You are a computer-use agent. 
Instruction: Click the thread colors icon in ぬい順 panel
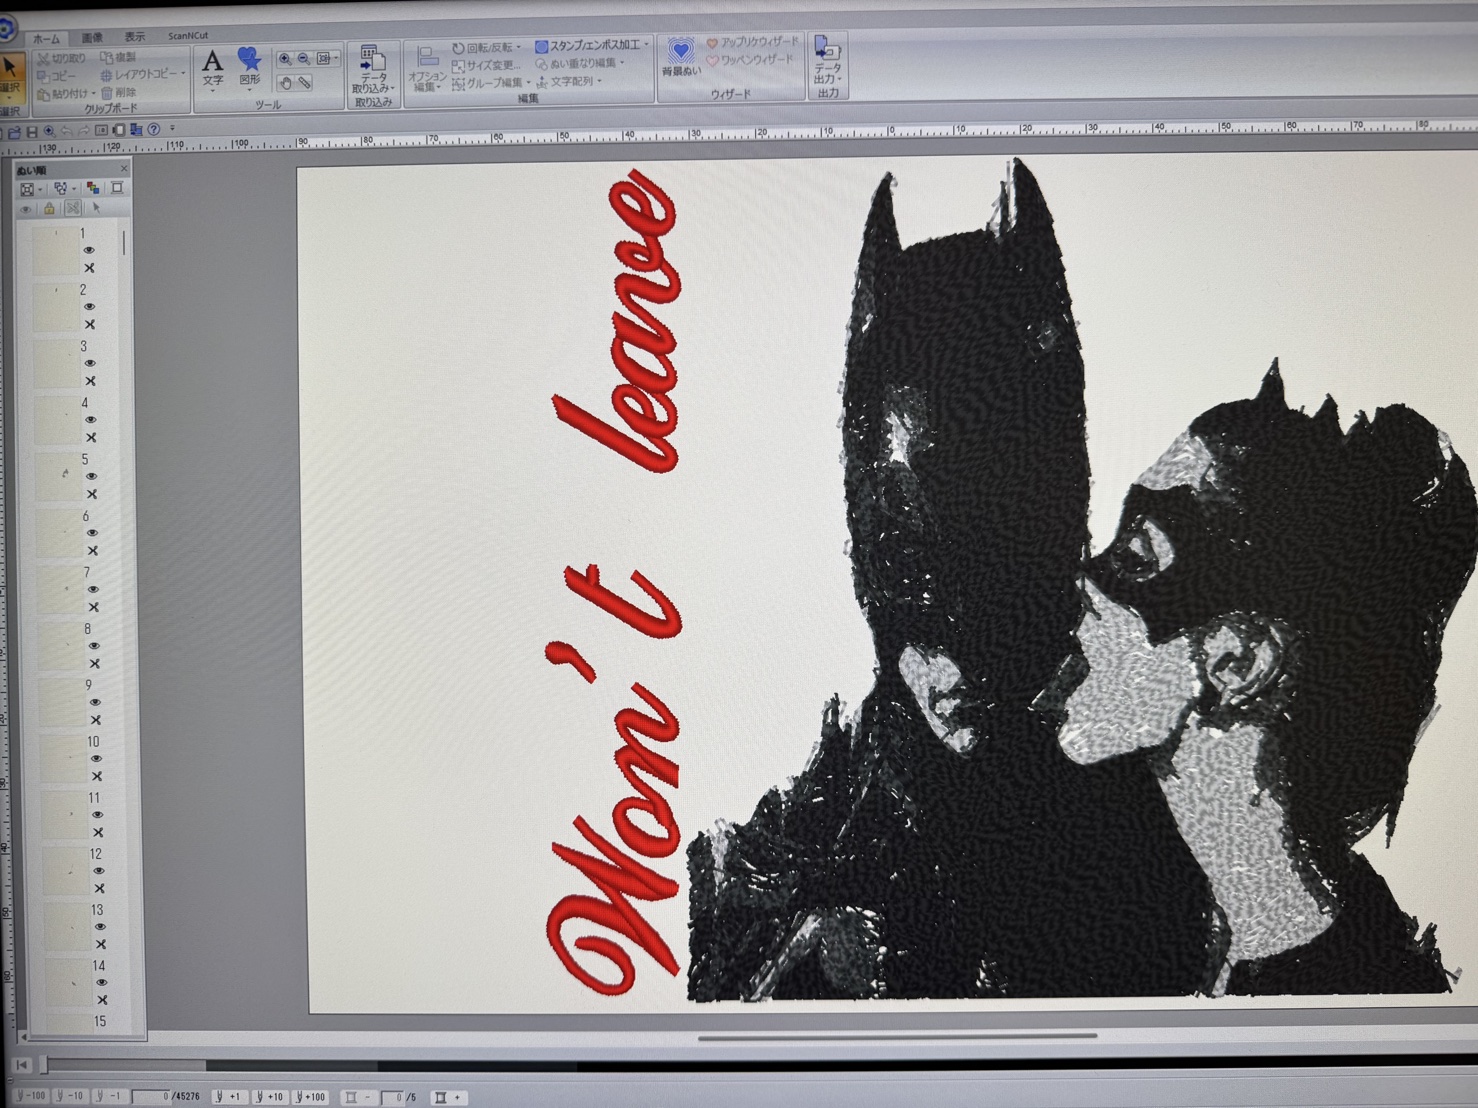click(x=92, y=188)
